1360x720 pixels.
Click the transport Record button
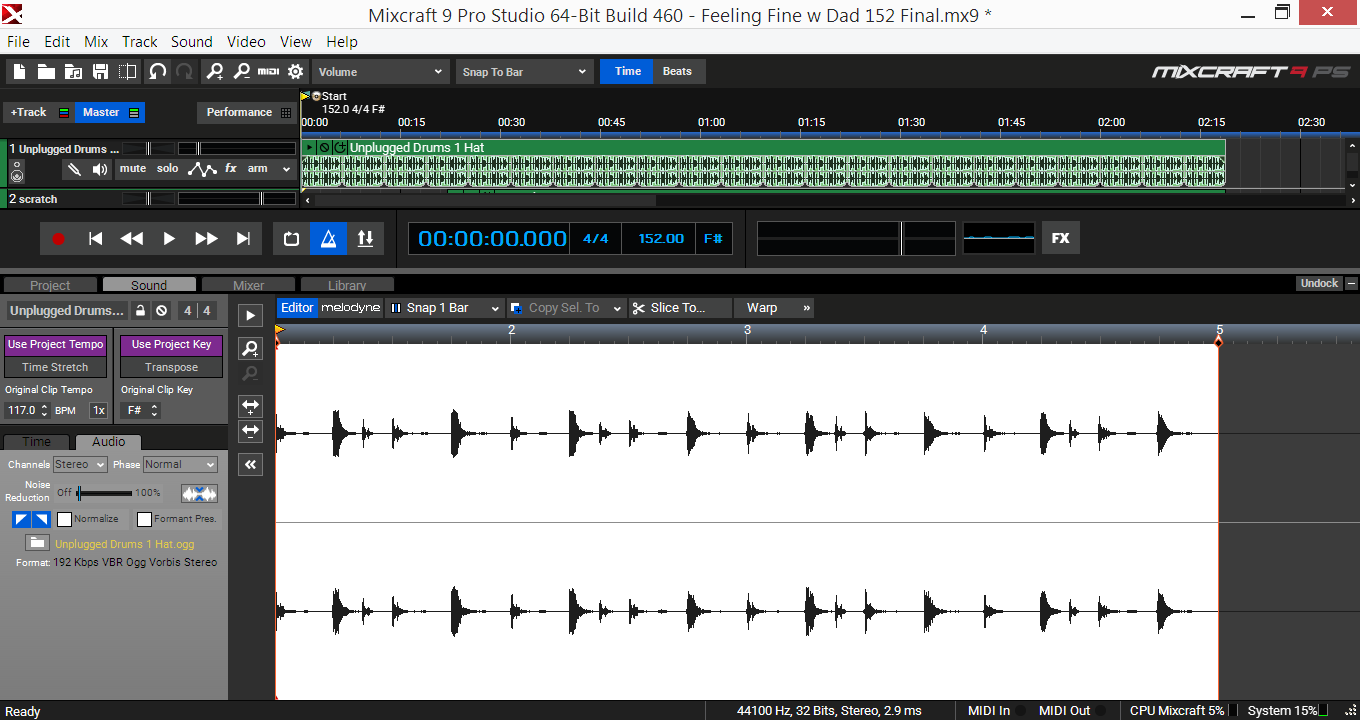point(58,238)
